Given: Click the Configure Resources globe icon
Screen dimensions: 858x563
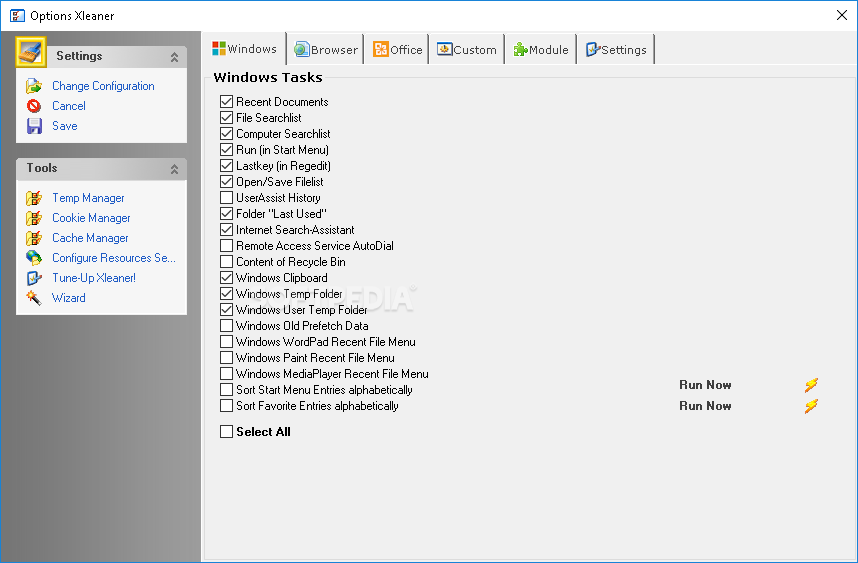Looking at the screenshot, I should coord(34,258).
